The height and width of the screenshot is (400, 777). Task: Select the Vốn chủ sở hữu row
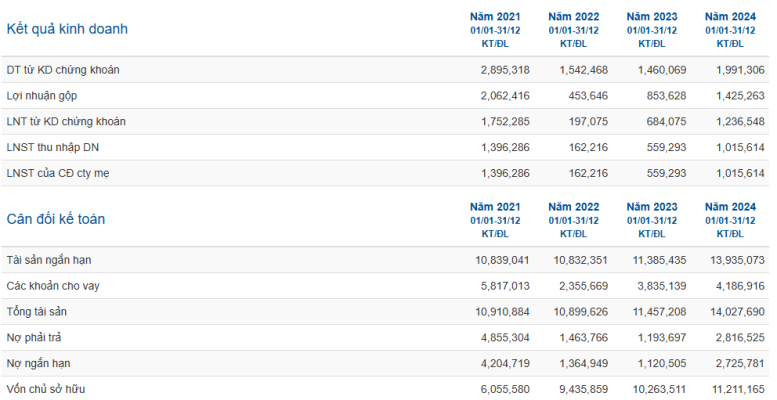point(386,389)
